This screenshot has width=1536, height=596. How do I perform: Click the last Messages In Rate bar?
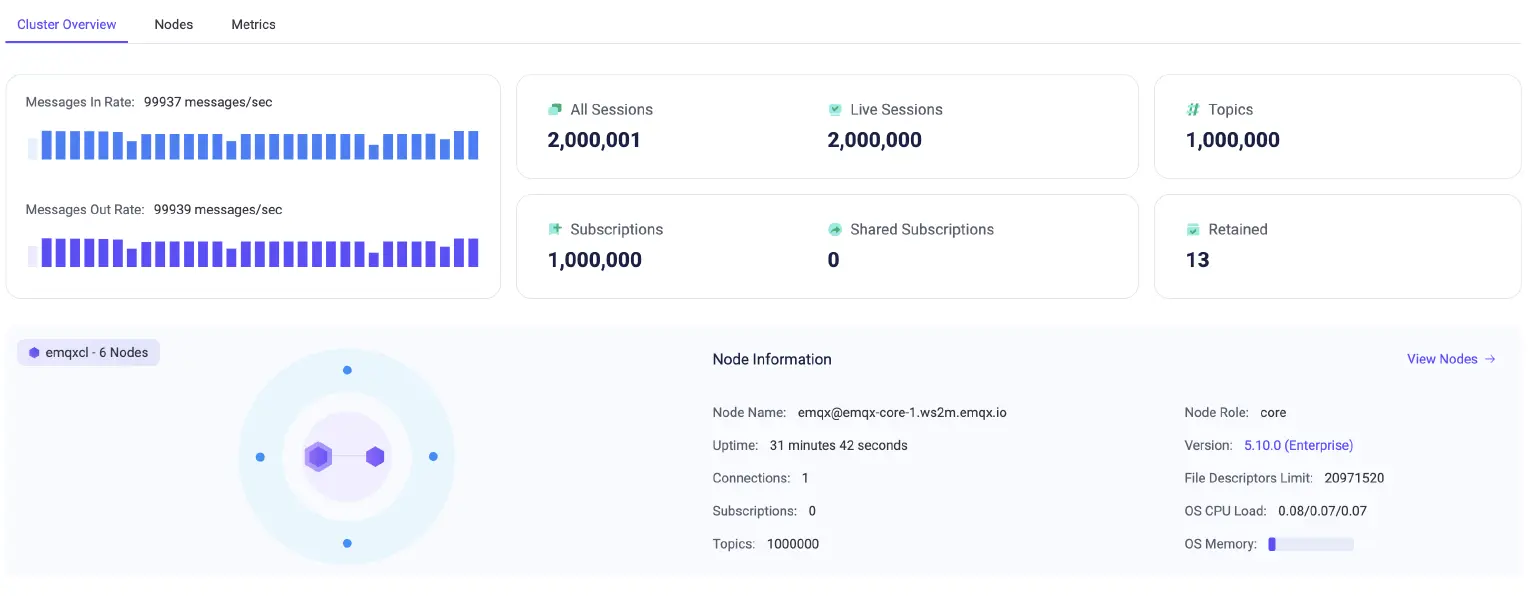click(473, 145)
